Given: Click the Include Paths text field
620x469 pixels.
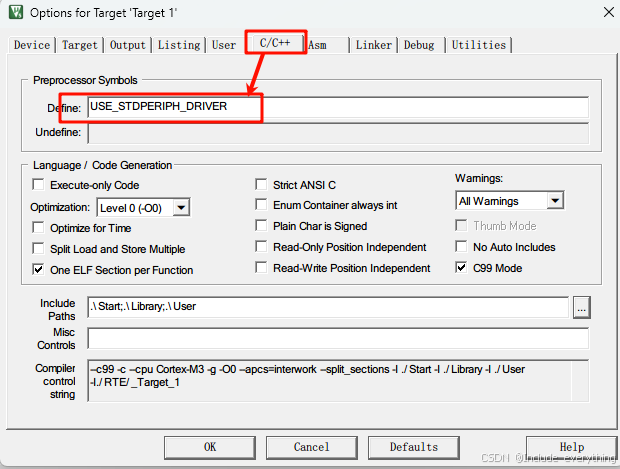Looking at the screenshot, I should coord(328,307).
